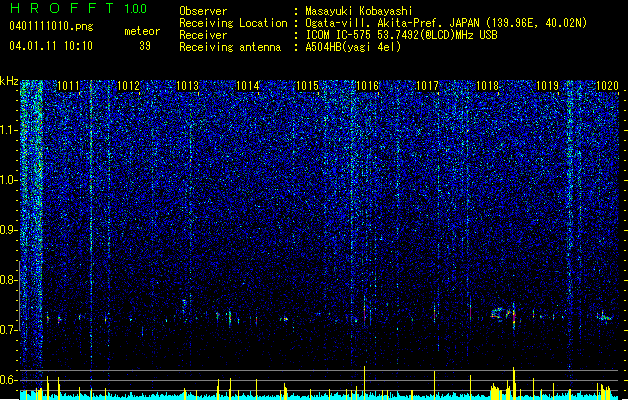Click the 0.9 frequency axis label
Image resolution: width=629 pixels, height=400 pixels.
pos(9,230)
